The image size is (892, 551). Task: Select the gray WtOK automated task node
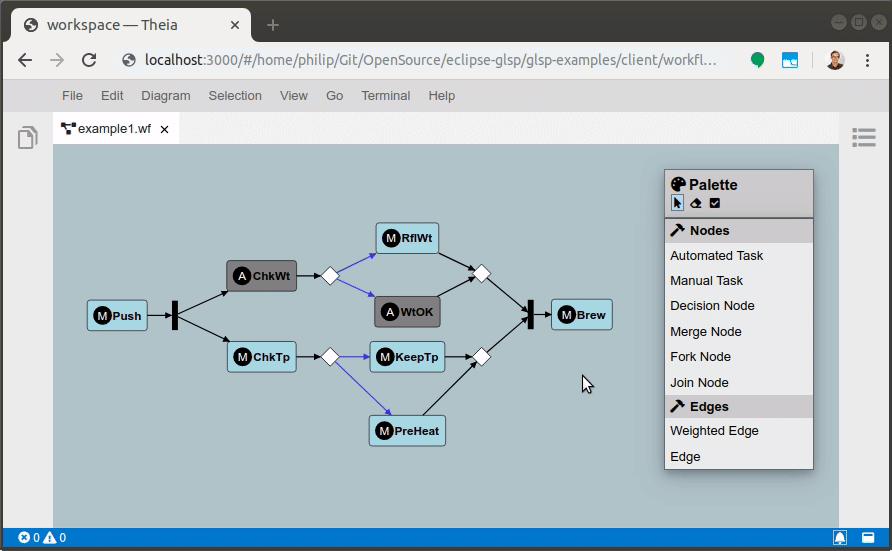(x=407, y=312)
